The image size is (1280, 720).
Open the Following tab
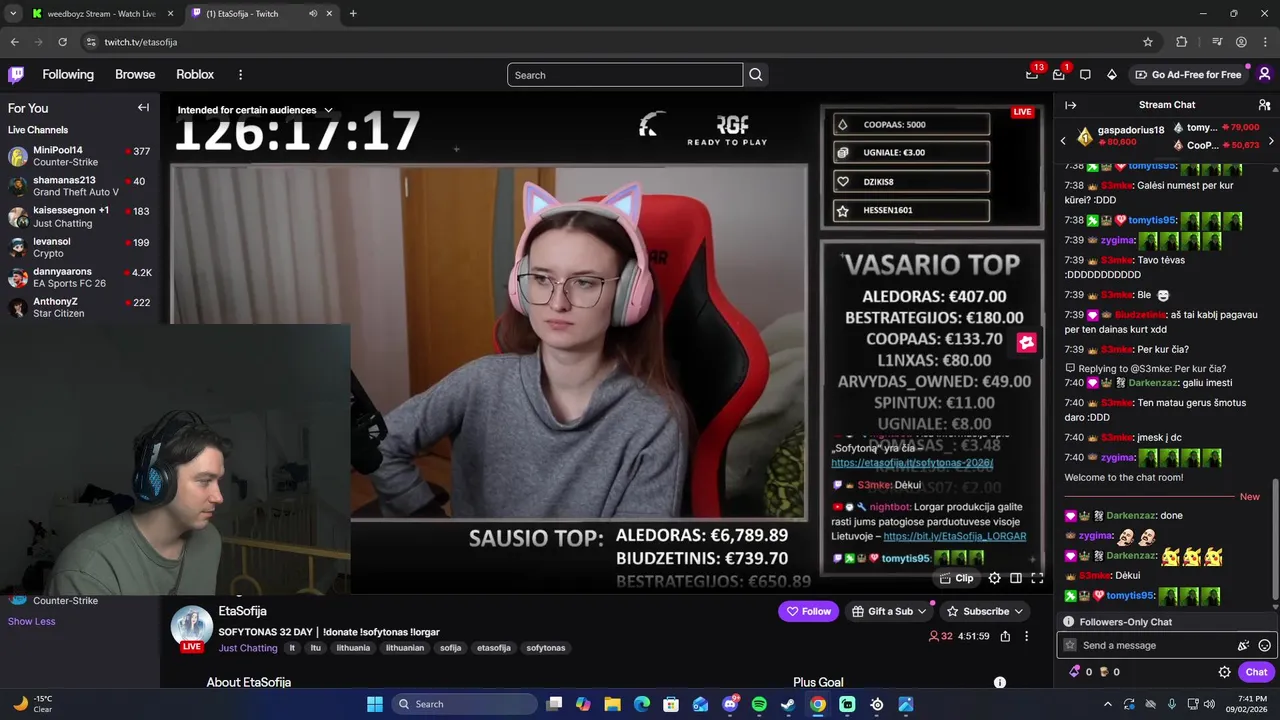[68, 75]
